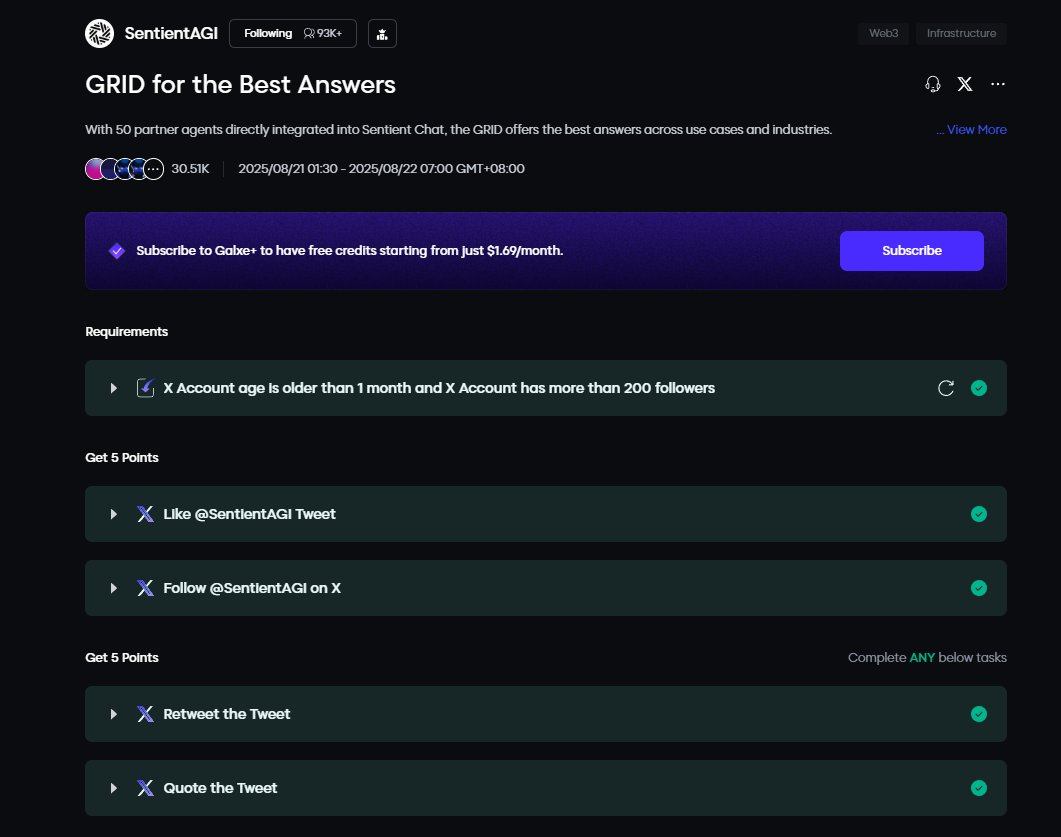
Task: Click the Subscribe button
Action: pyautogui.click(x=911, y=250)
